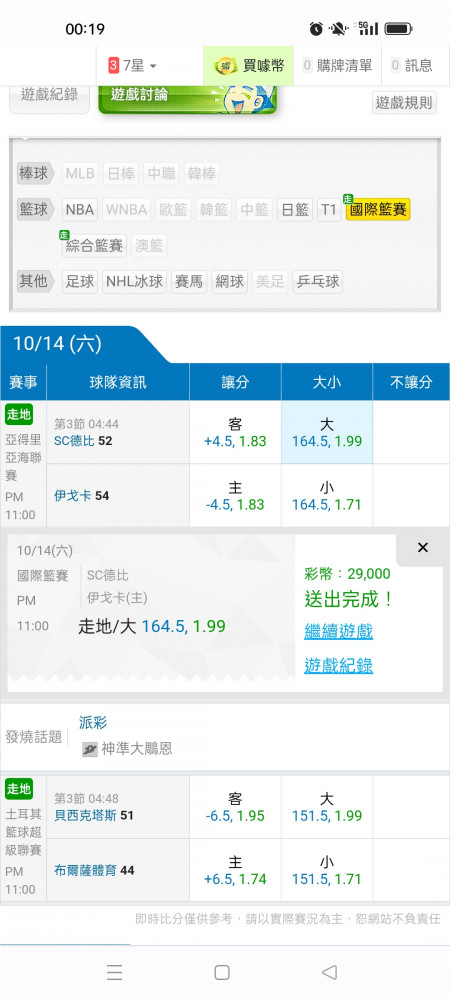Tap the 買噱幣 coin icon
Image resolution: width=450 pixels, height=1000 pixels.
[225, 65]
